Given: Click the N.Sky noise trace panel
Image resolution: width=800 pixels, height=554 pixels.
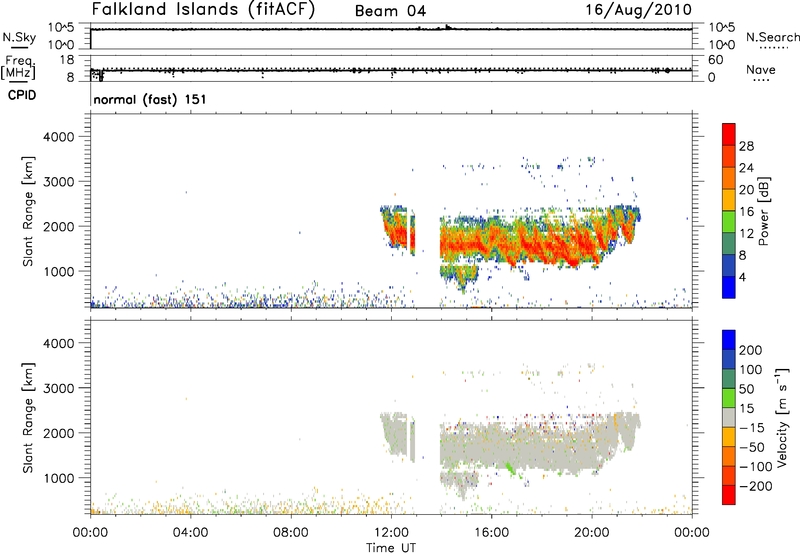Looking at the screenshot, I should coord(391,36).
